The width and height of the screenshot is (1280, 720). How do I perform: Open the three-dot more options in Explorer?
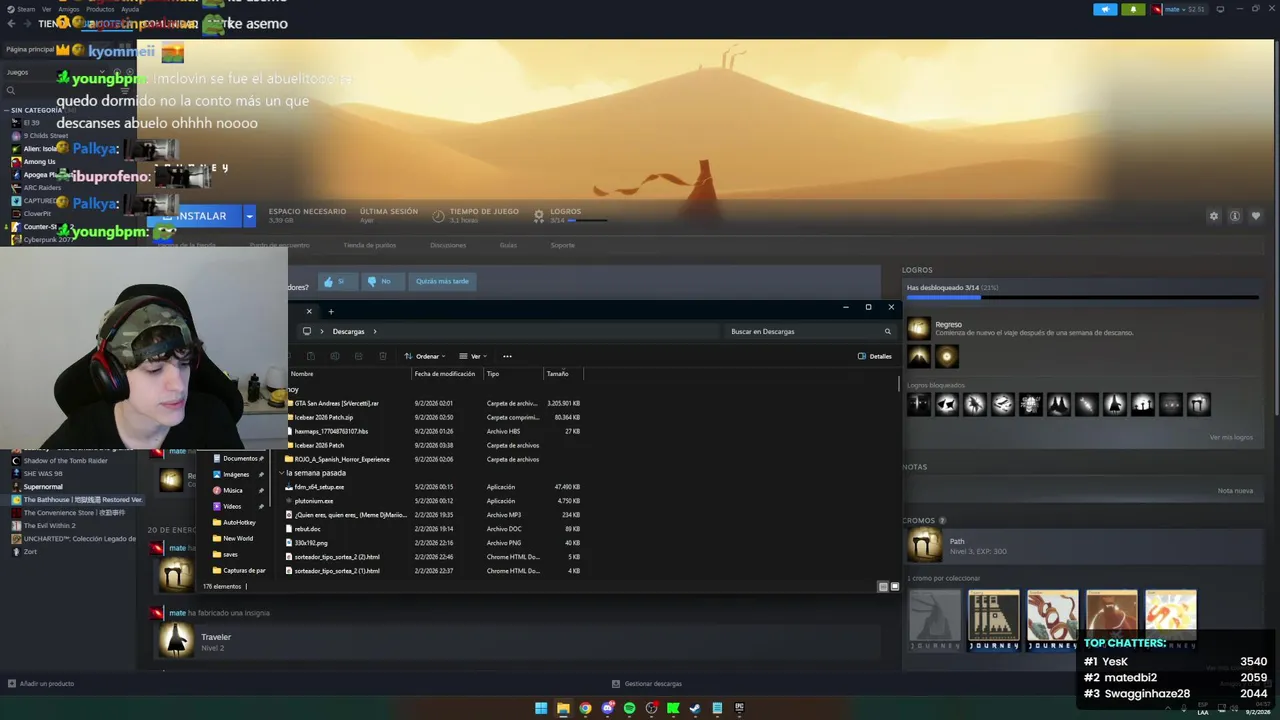[x=507, y=356]
